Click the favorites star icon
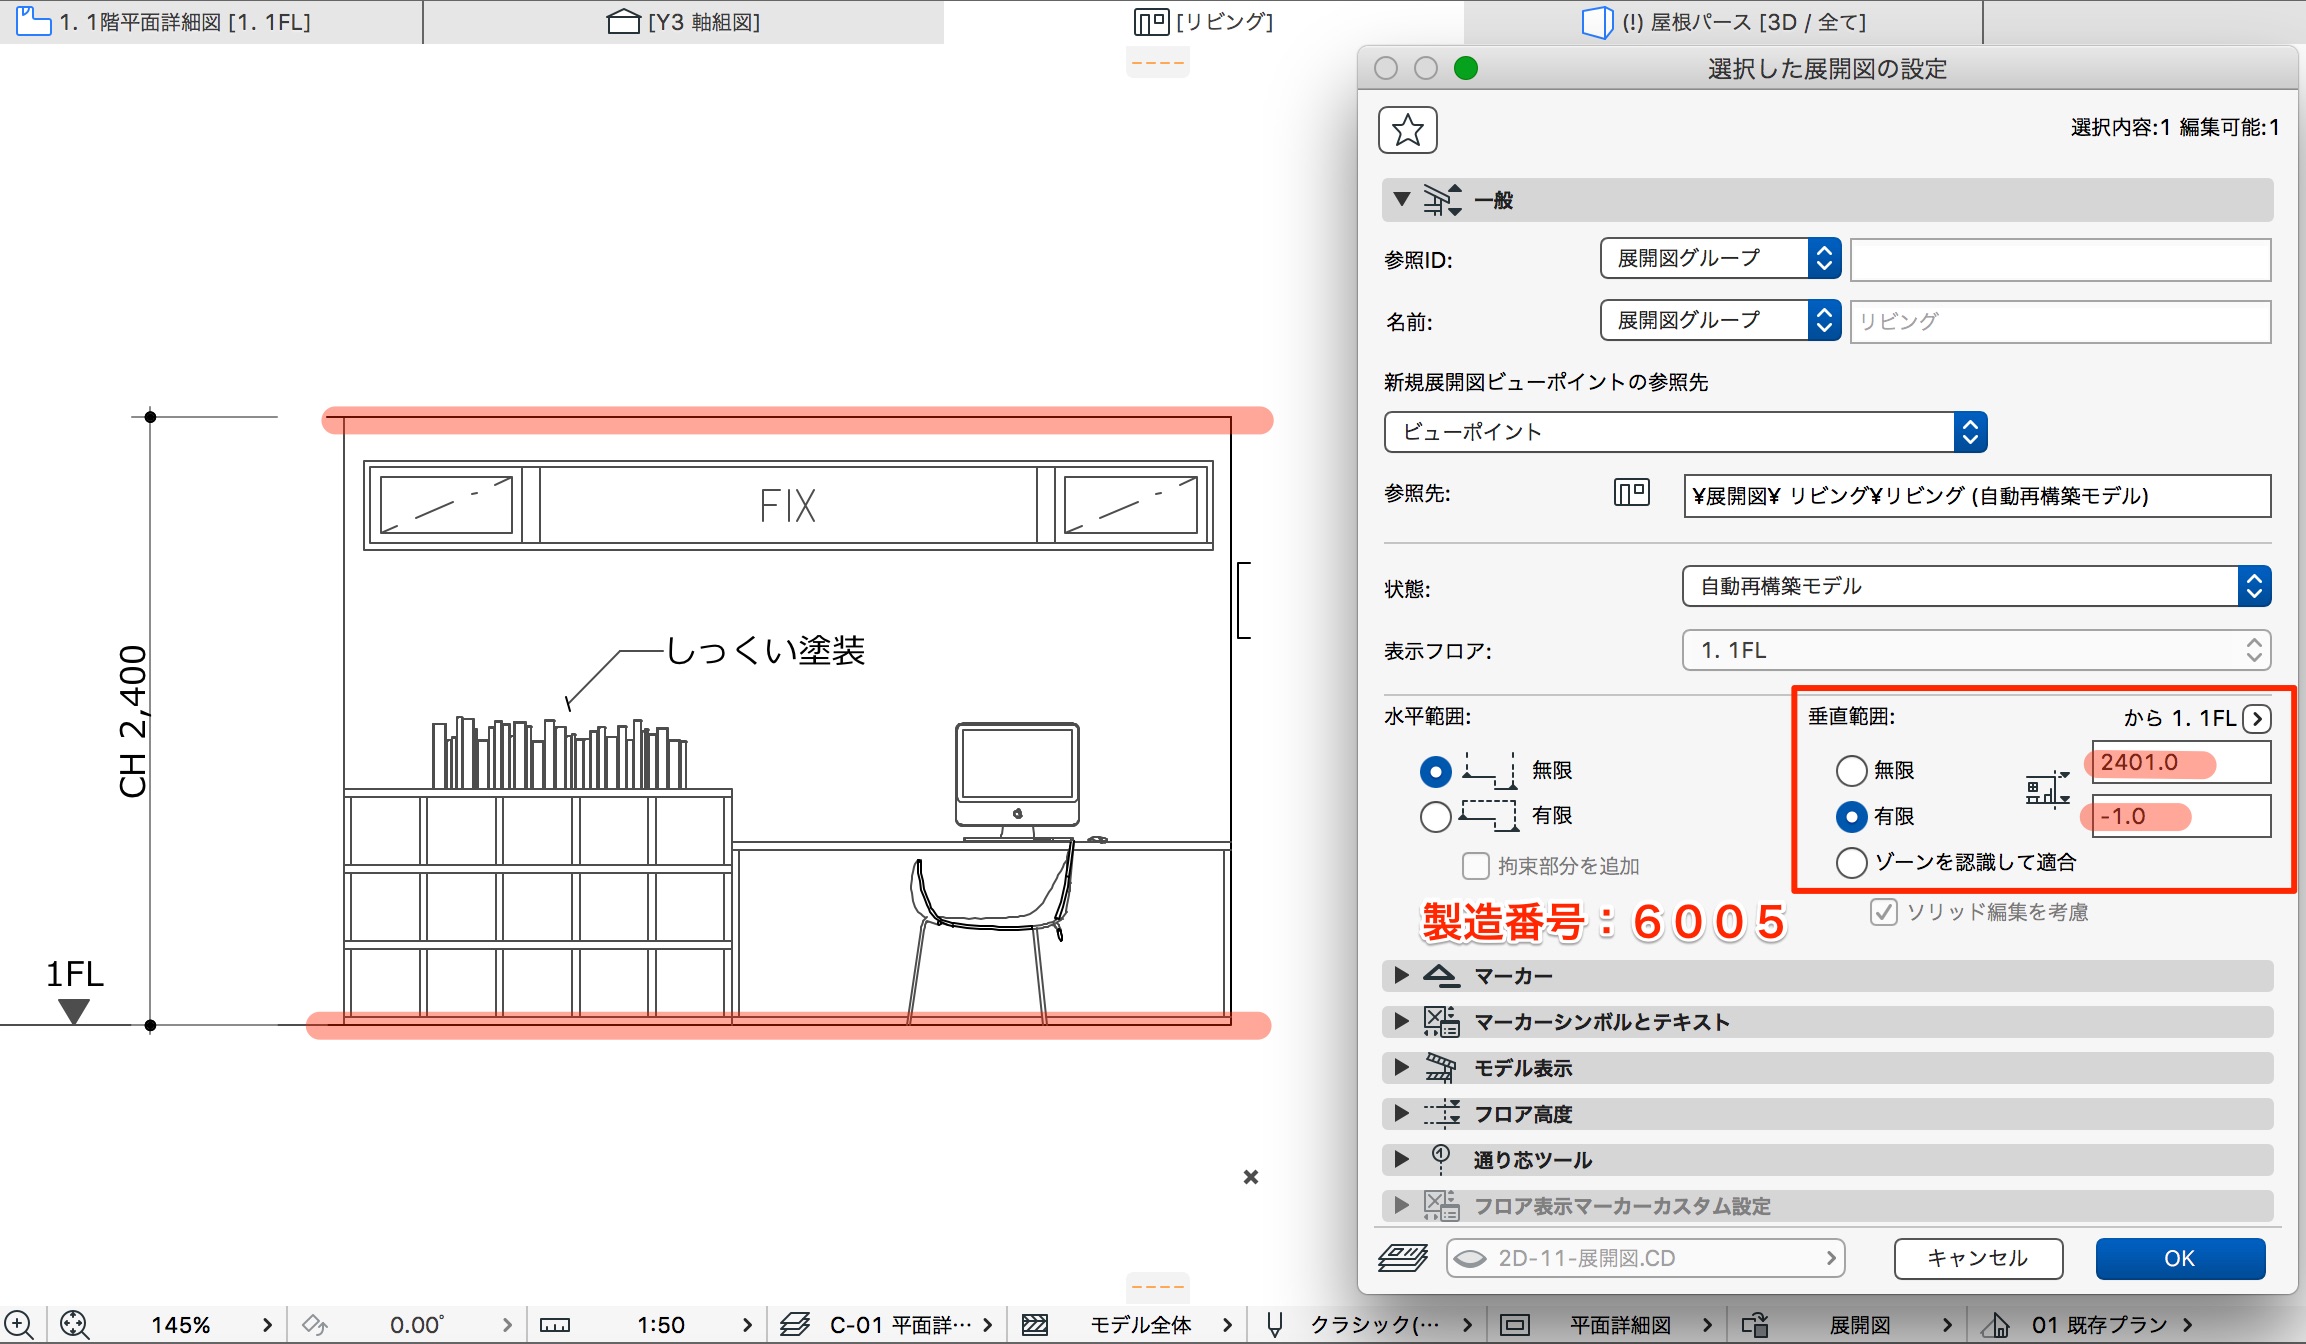 1407,130
